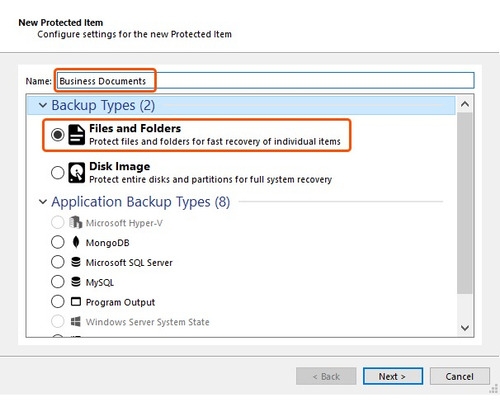Click the 'Program Output' label
The image size is (500, 413).
120,302
